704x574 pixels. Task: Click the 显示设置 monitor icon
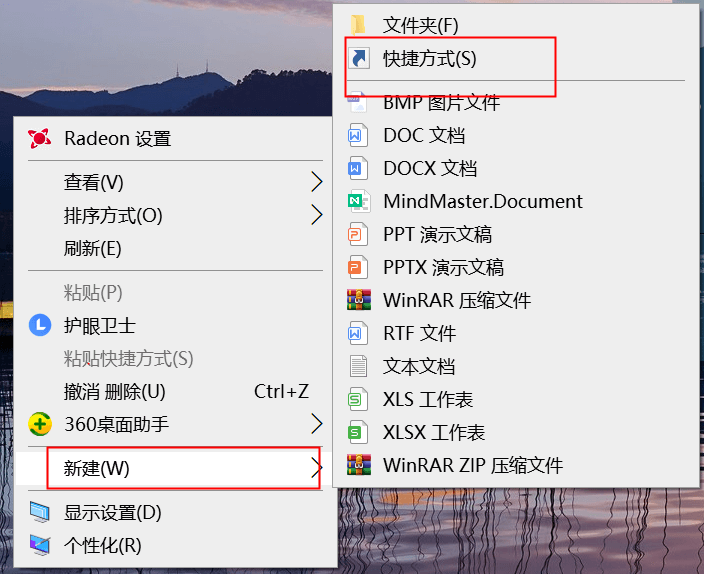pyautogui.click(x=40, y=512)
